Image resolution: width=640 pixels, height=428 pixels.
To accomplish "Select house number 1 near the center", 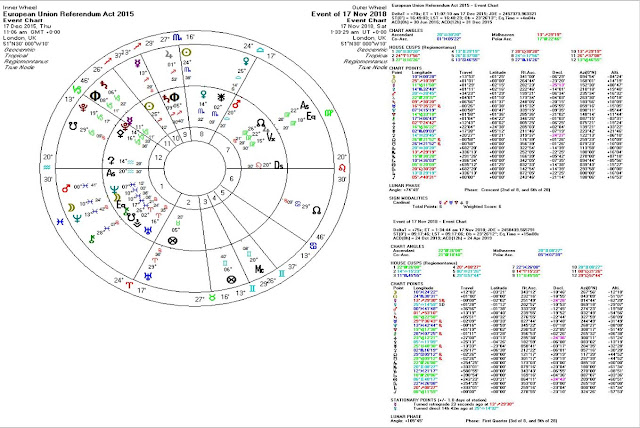I will click(x=162, y=186).
